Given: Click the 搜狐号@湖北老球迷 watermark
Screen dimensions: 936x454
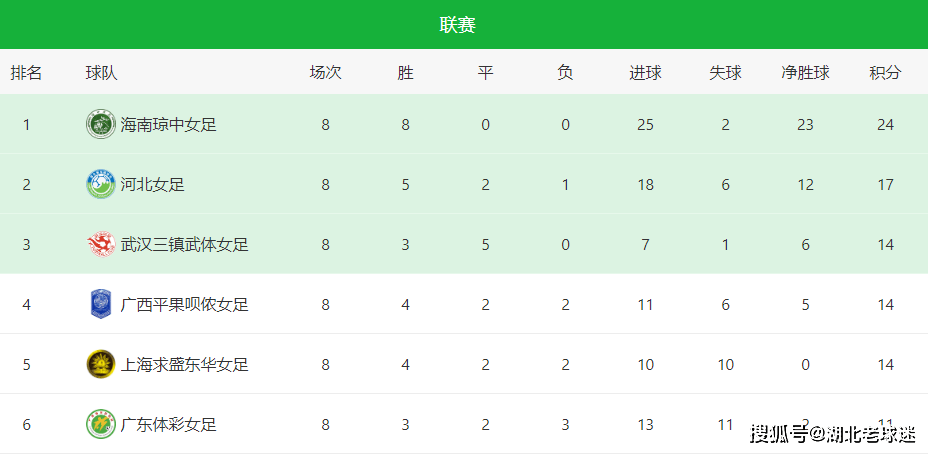Looking at the screenshot, I should pyautogui.click(x=833, y=434).
